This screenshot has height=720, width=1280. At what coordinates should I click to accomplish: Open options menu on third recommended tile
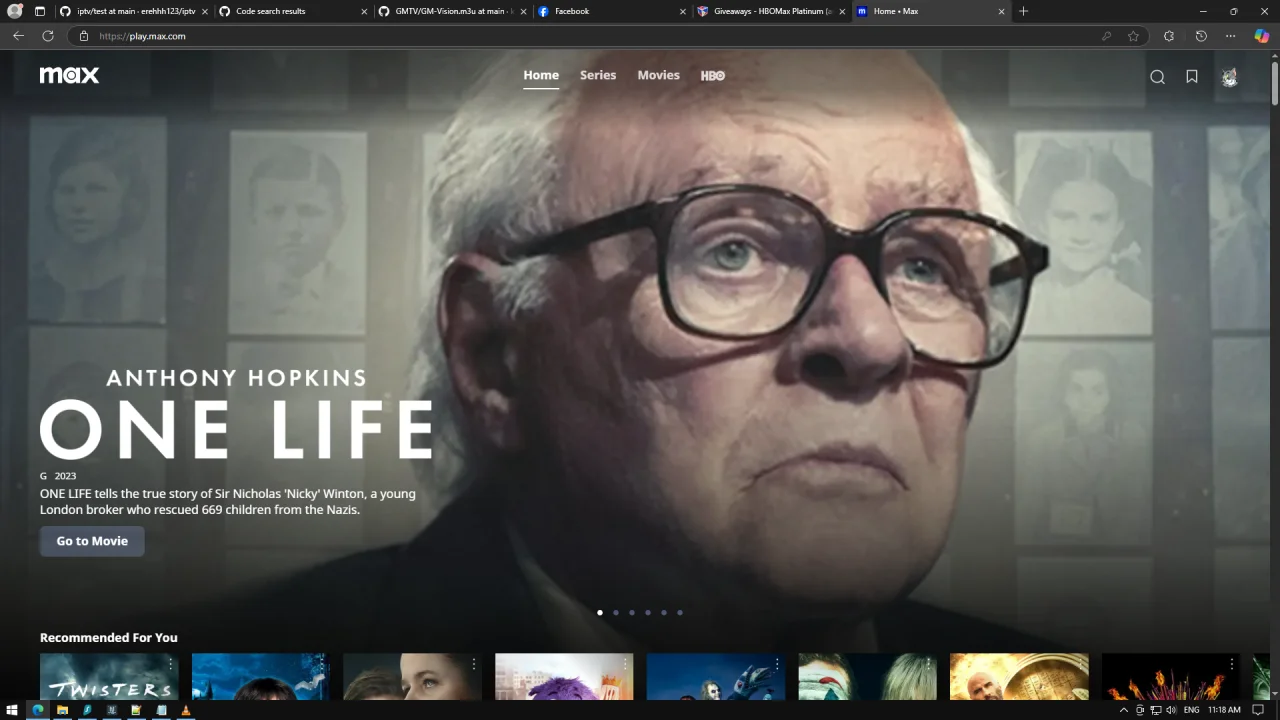[474, 664]
